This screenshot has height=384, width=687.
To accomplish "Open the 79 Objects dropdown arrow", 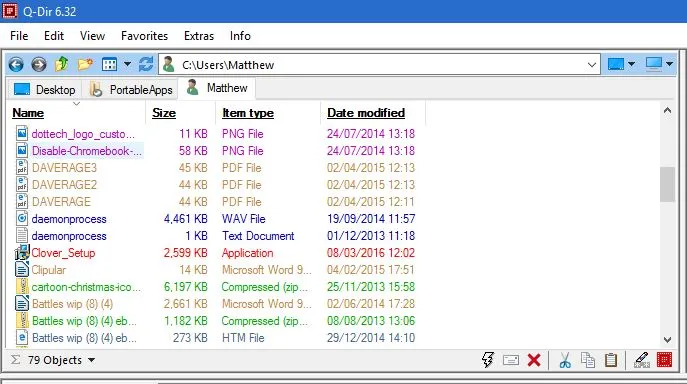I will coord(91,360).
